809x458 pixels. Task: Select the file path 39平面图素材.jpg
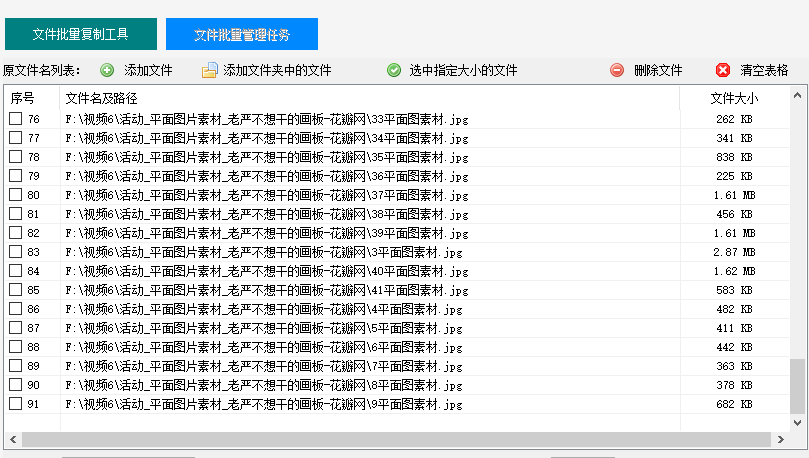pos(267,233)
